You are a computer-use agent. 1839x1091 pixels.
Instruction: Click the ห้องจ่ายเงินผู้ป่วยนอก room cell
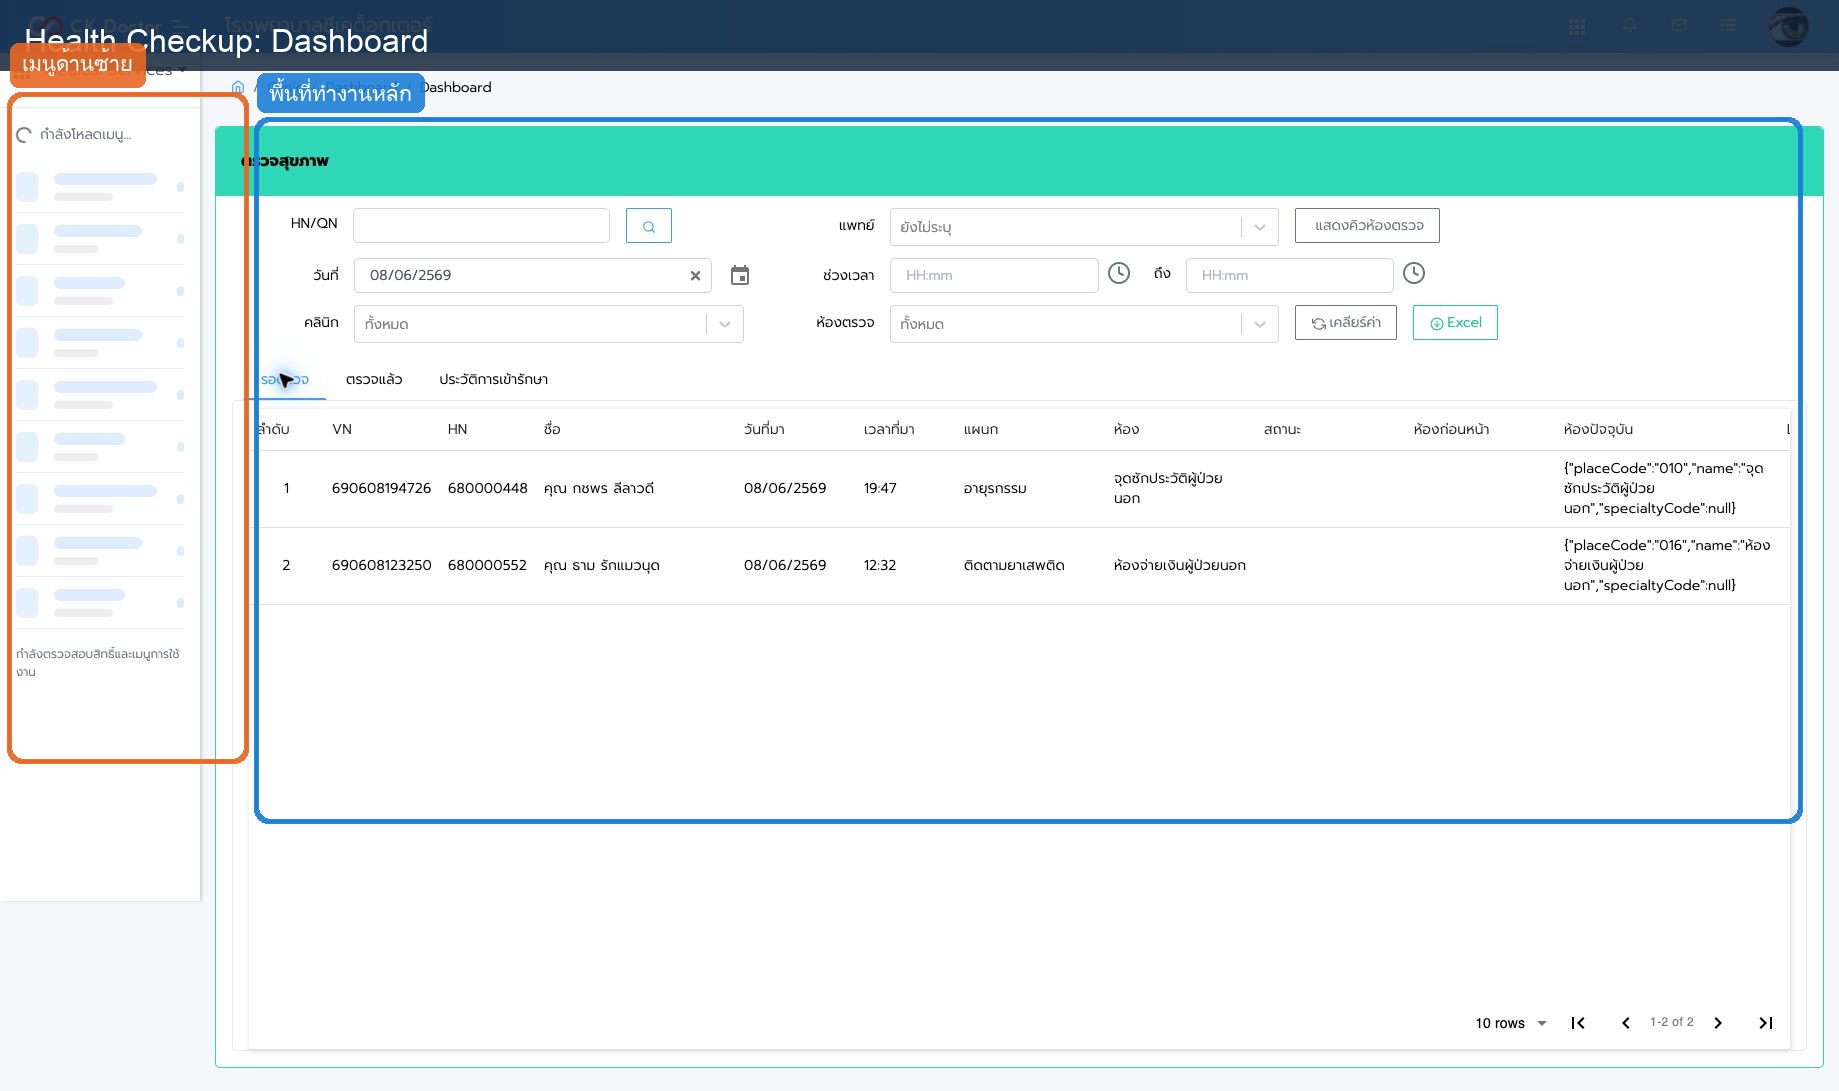click(x=1180, y=565)
